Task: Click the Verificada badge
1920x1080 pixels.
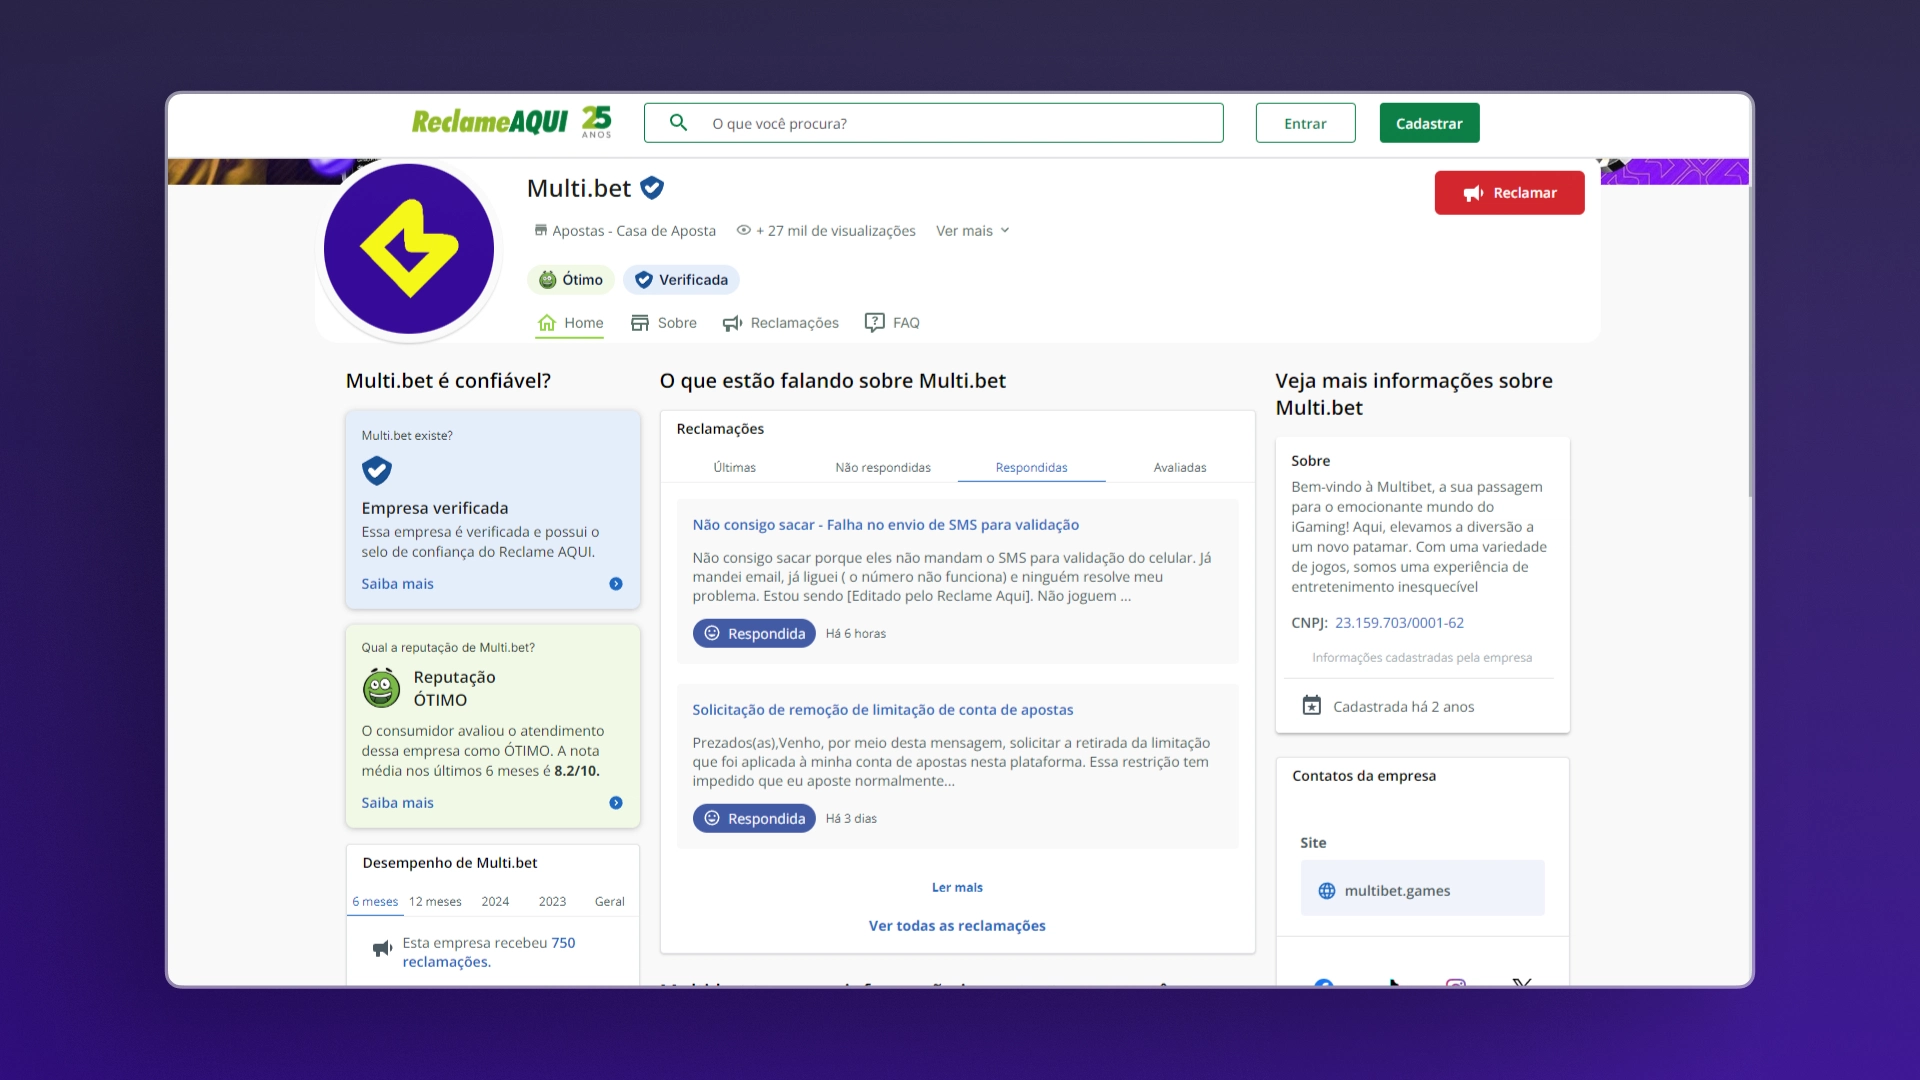Action: (681, 280)
